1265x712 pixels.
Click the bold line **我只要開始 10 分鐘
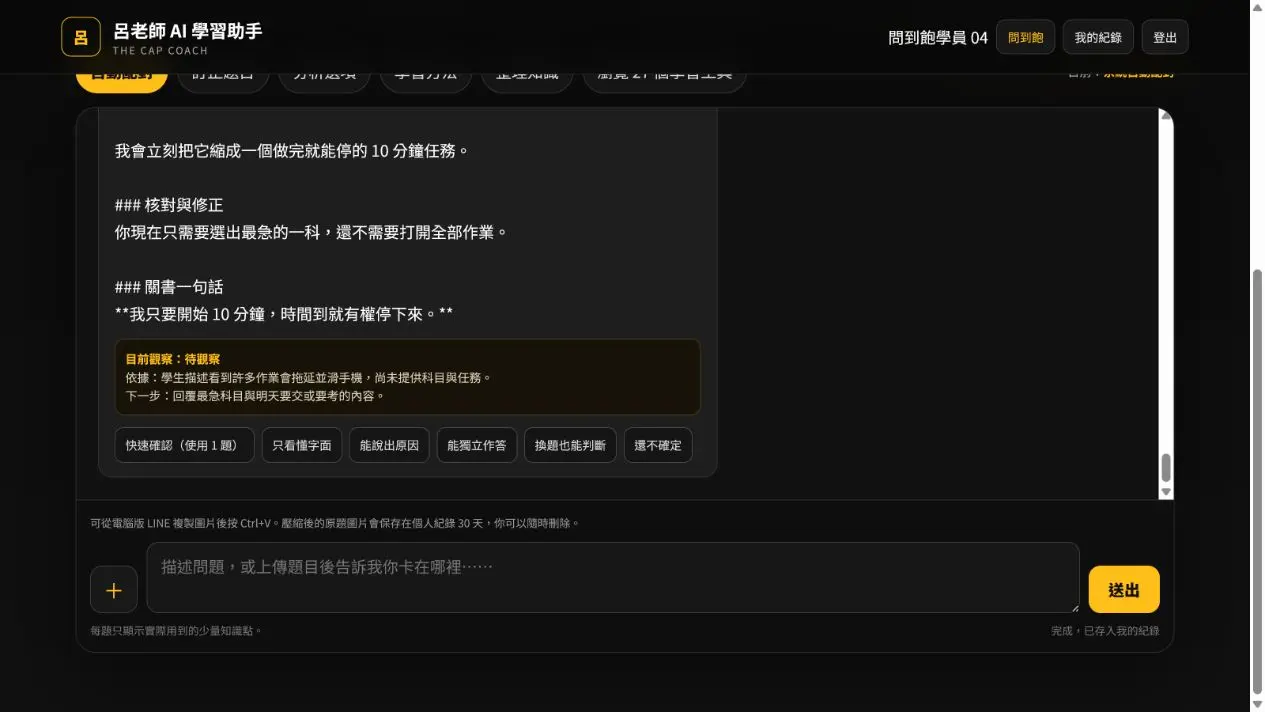284,314
